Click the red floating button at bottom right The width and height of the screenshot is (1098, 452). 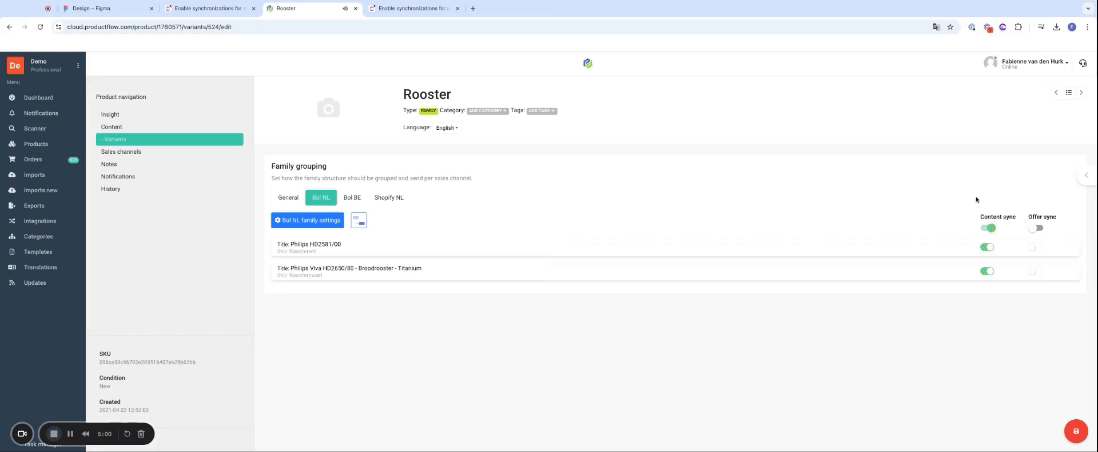click(x=1076, y=431)
